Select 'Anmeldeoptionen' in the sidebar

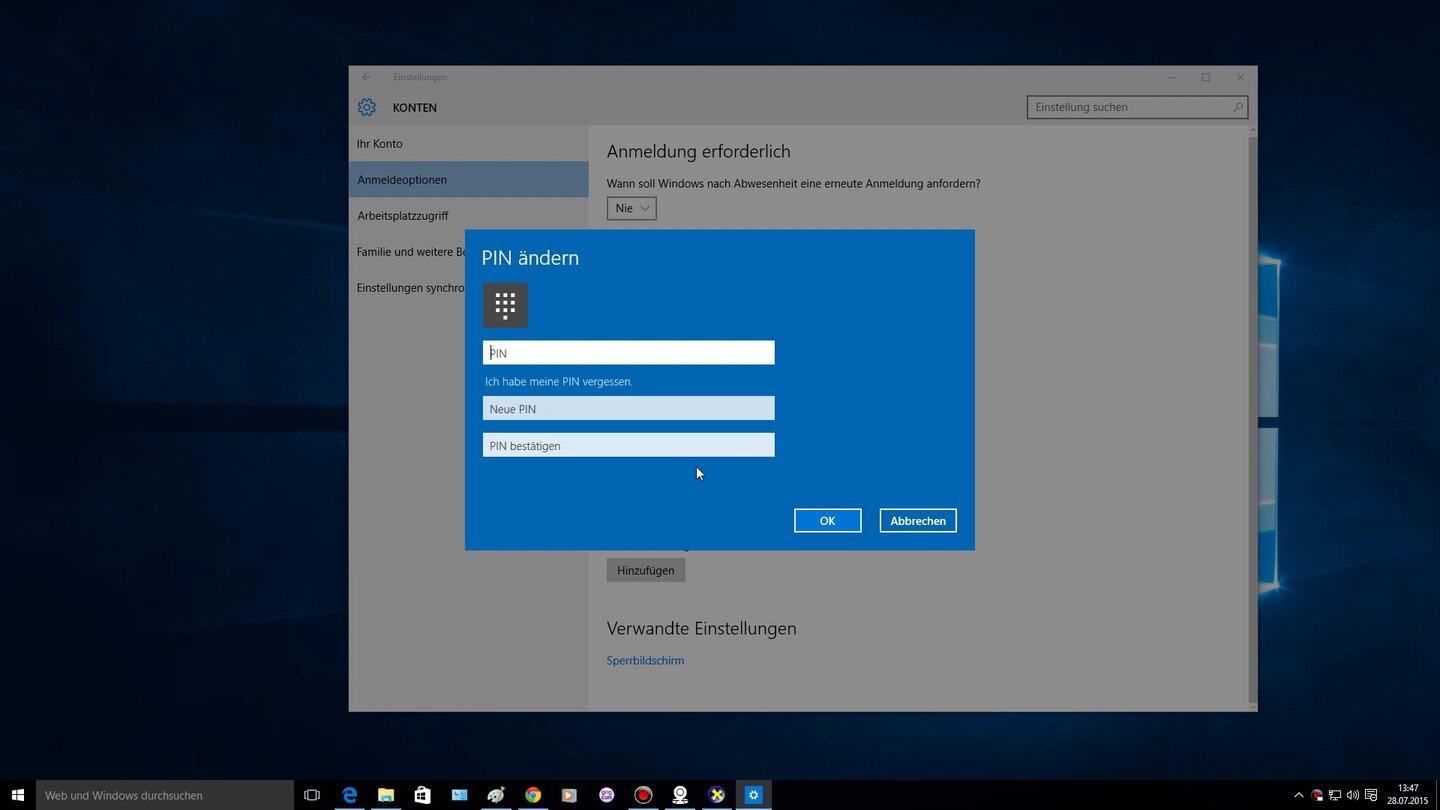(x=468, y=180)
